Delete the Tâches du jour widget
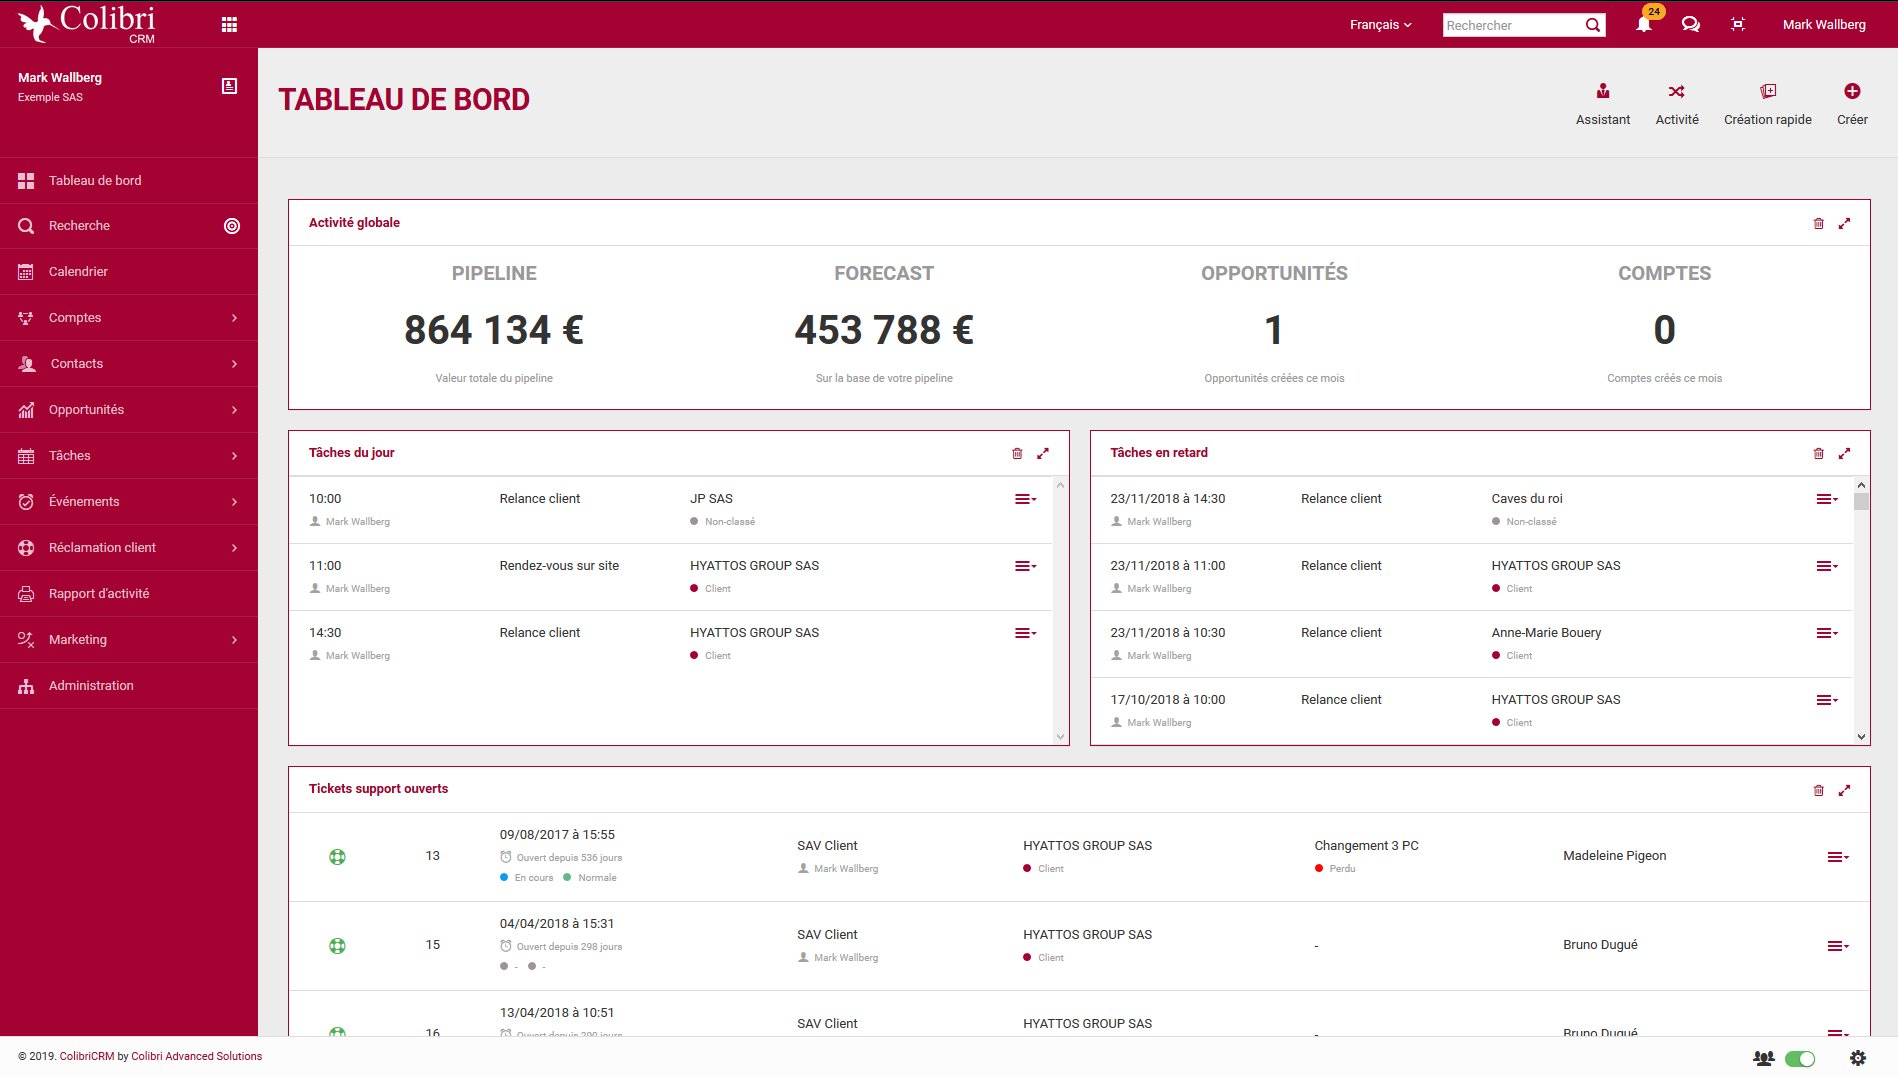 [x=1017, y=453]
